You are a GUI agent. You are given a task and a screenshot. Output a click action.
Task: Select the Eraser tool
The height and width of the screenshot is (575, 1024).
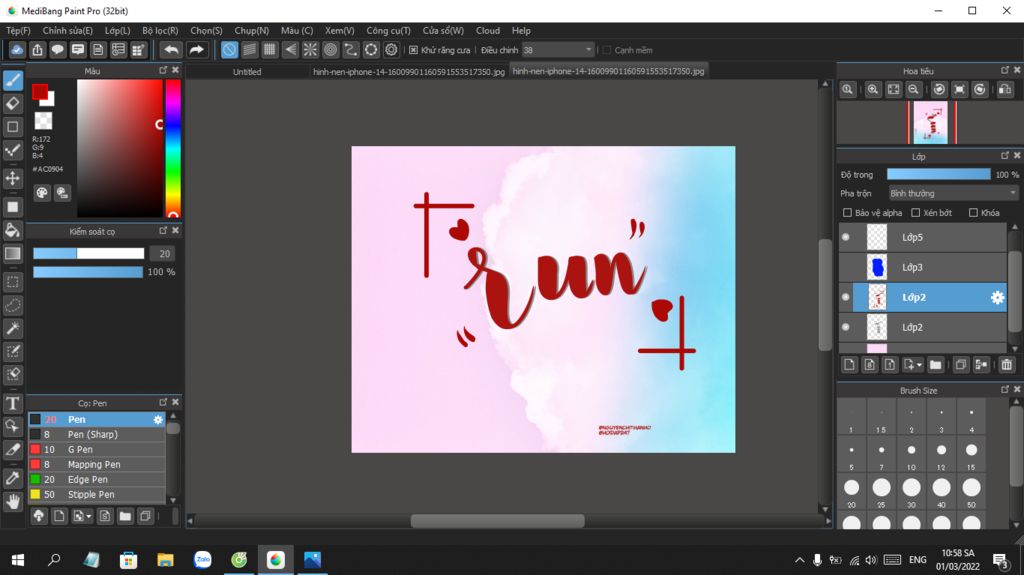click(x=12, y=103)
